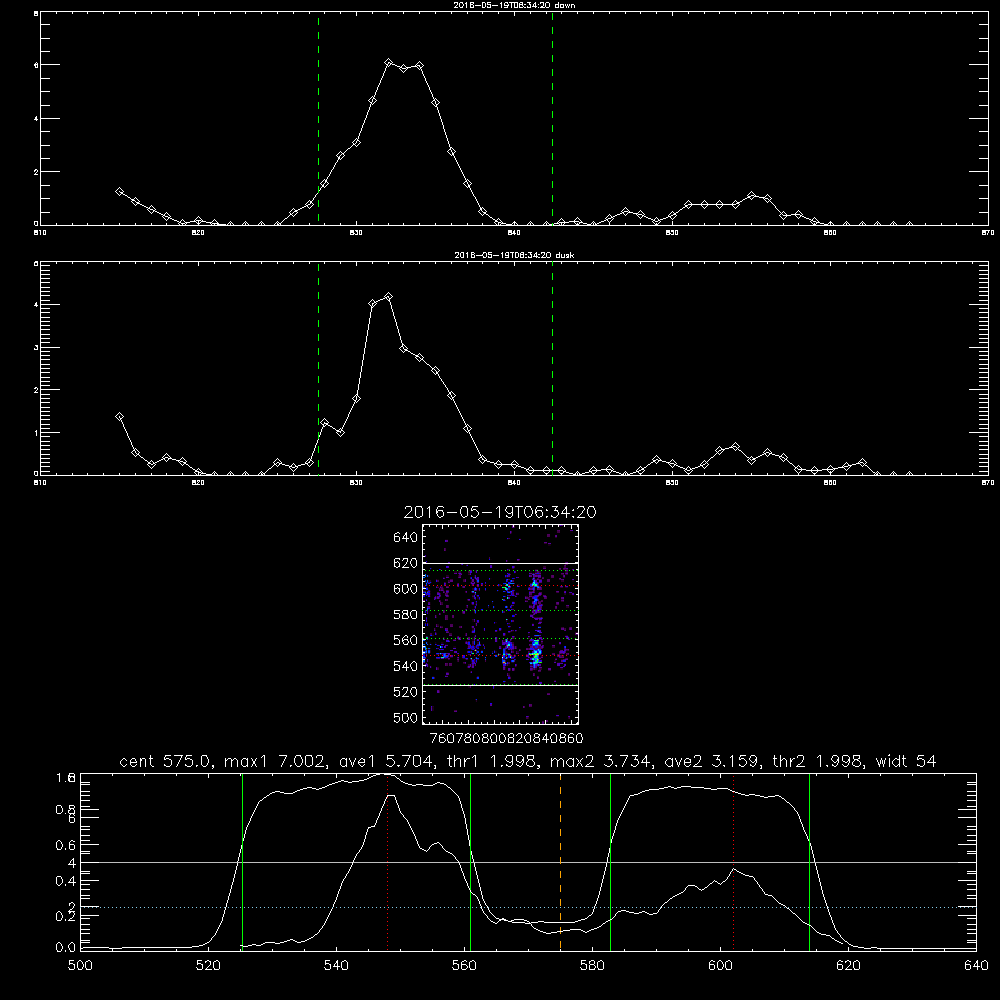The image size is (1000, 1000).
Task: Click the upper white horizontal line on heatmap
Action: 501,563
